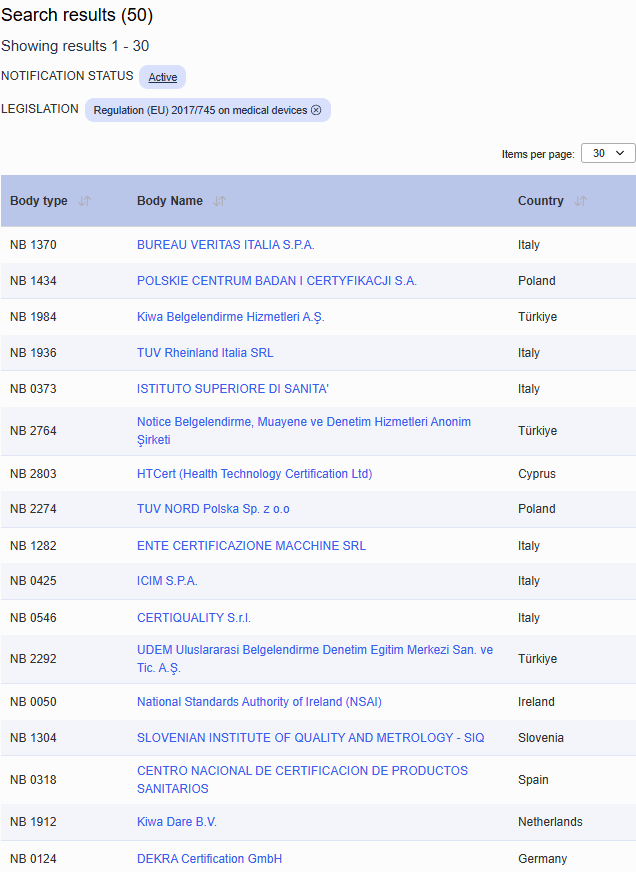The image size is (636, 872).
Task: Click Netherlands in the Country column
Action: click(550, 822)
